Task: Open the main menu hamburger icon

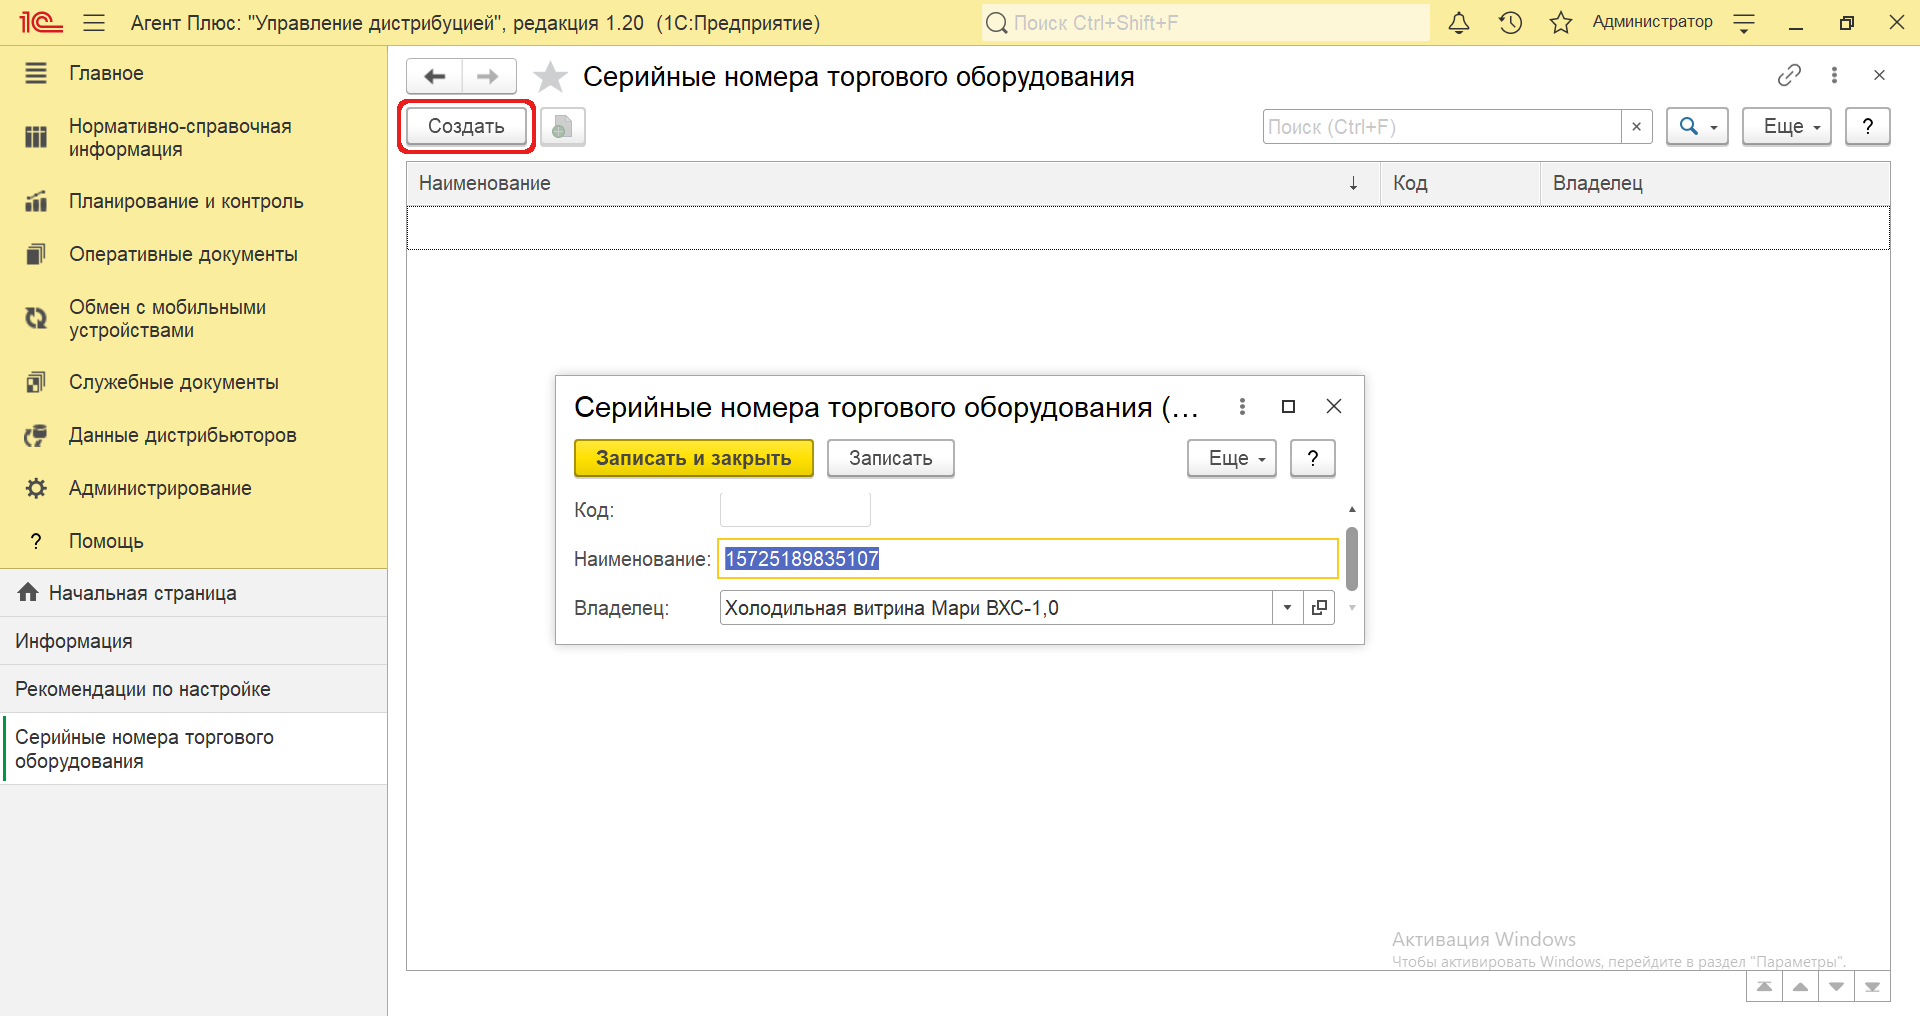Action: 94,22
